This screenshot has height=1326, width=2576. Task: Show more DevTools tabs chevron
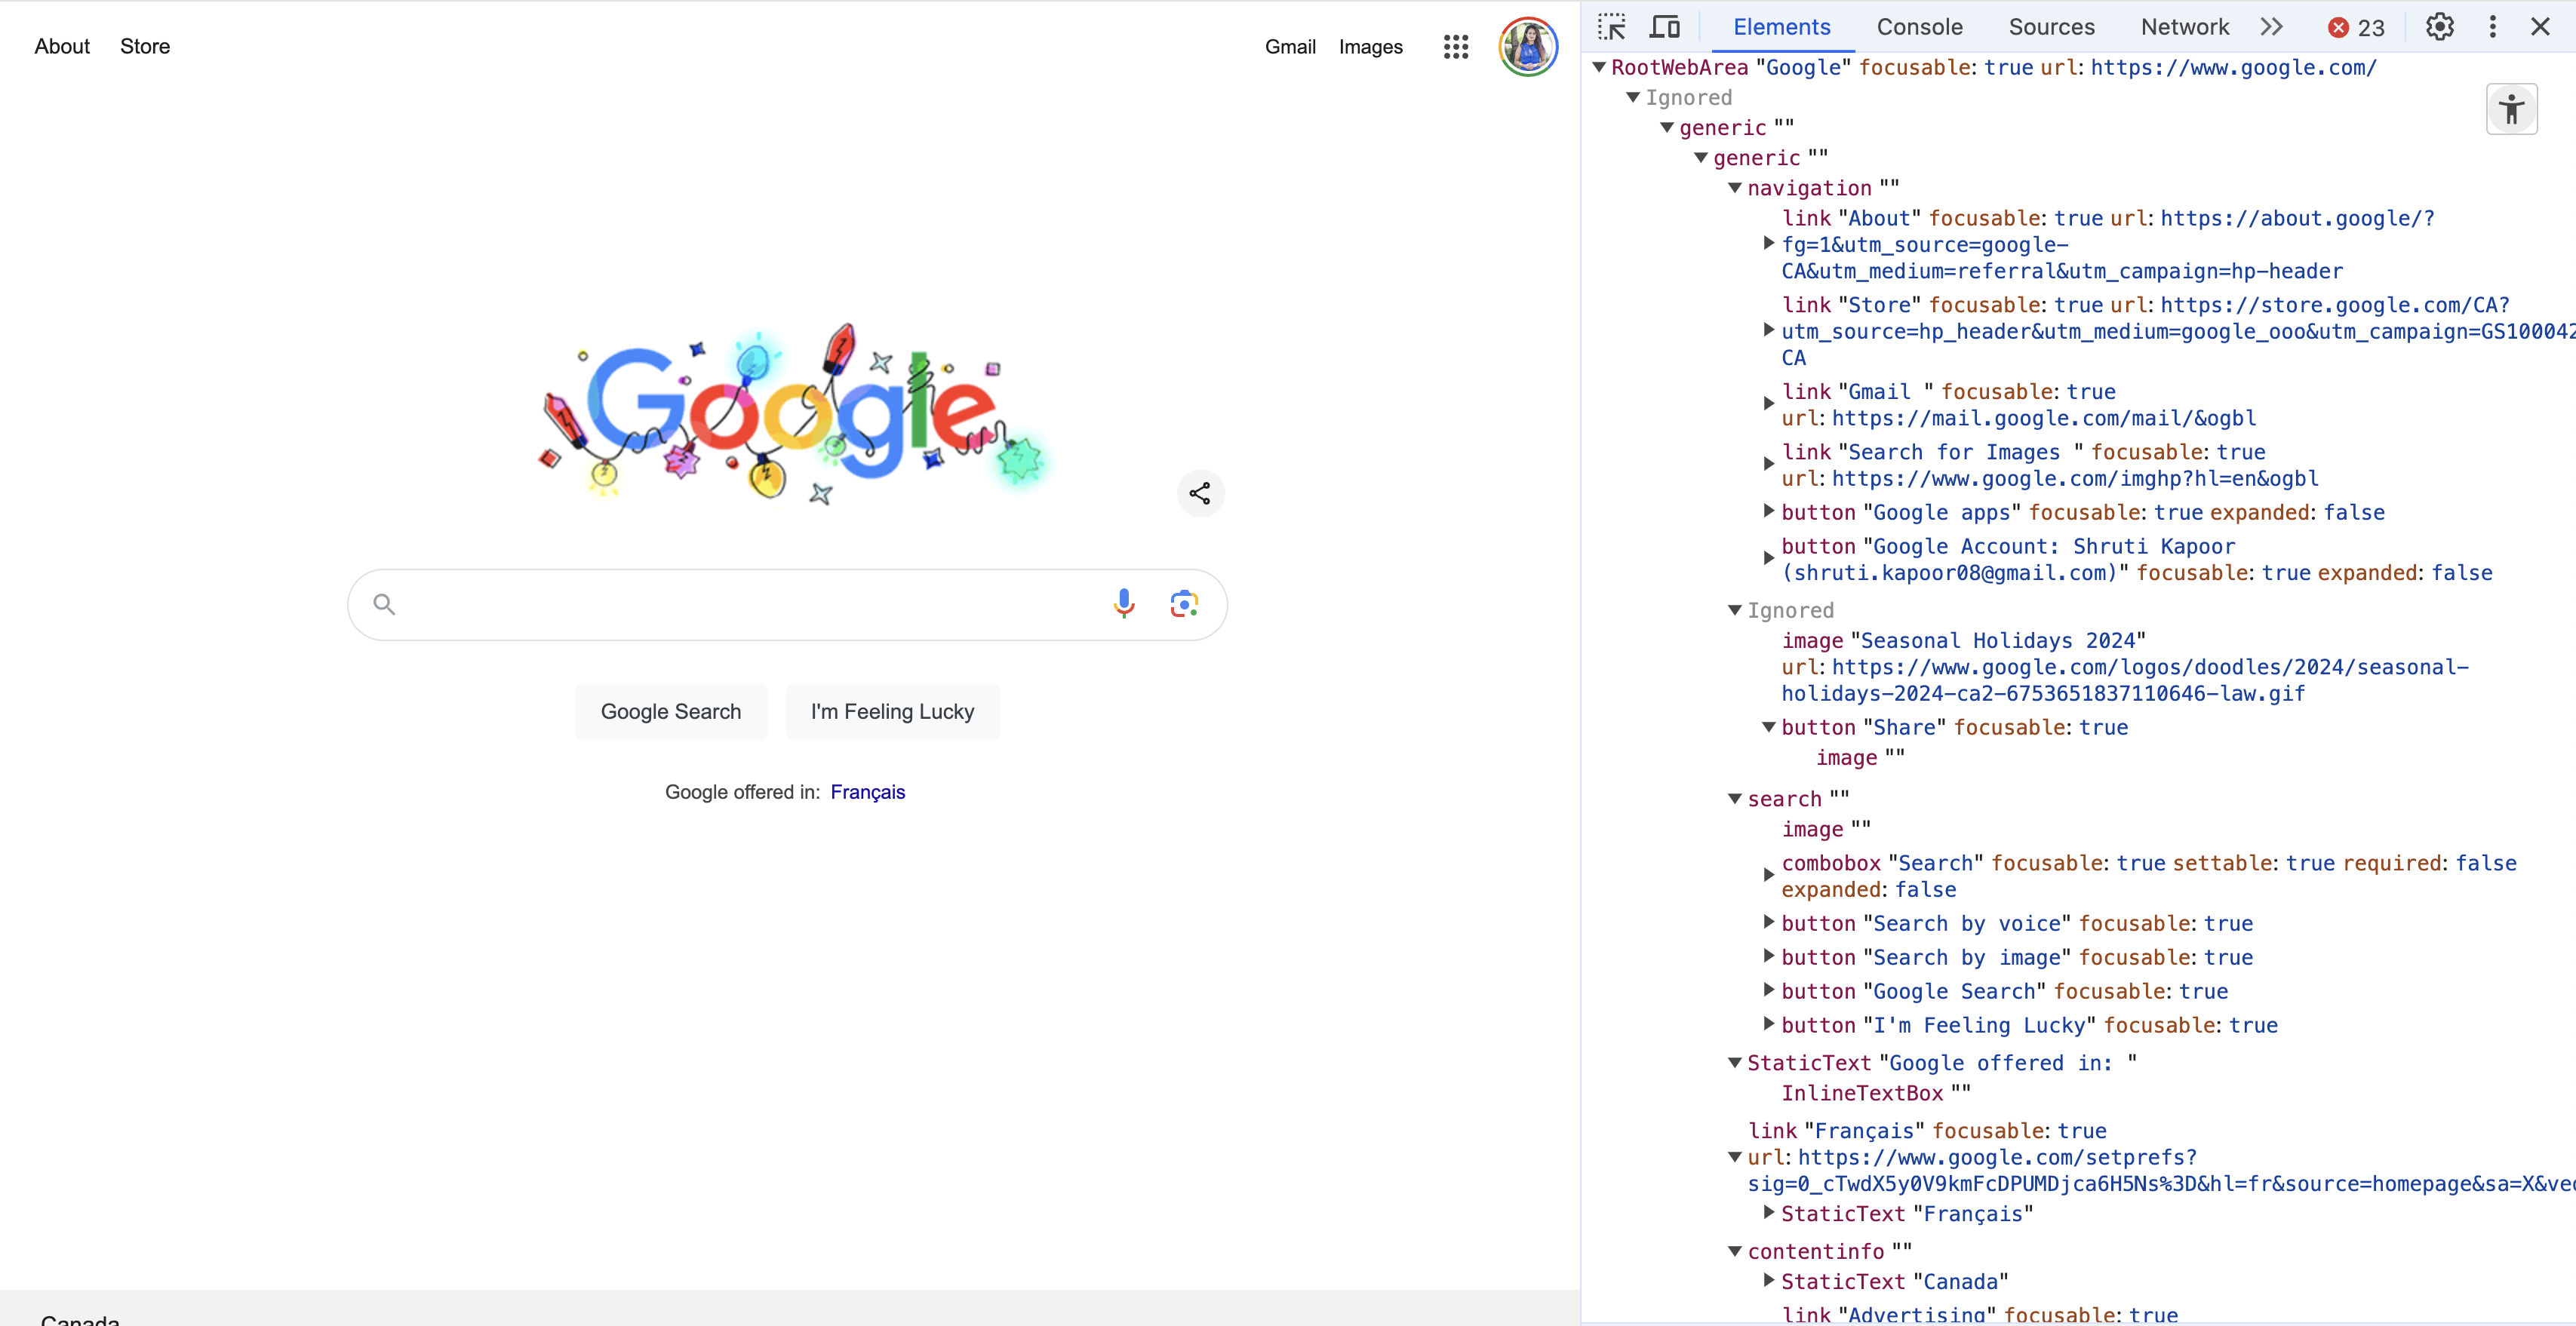click(2272, 27)
